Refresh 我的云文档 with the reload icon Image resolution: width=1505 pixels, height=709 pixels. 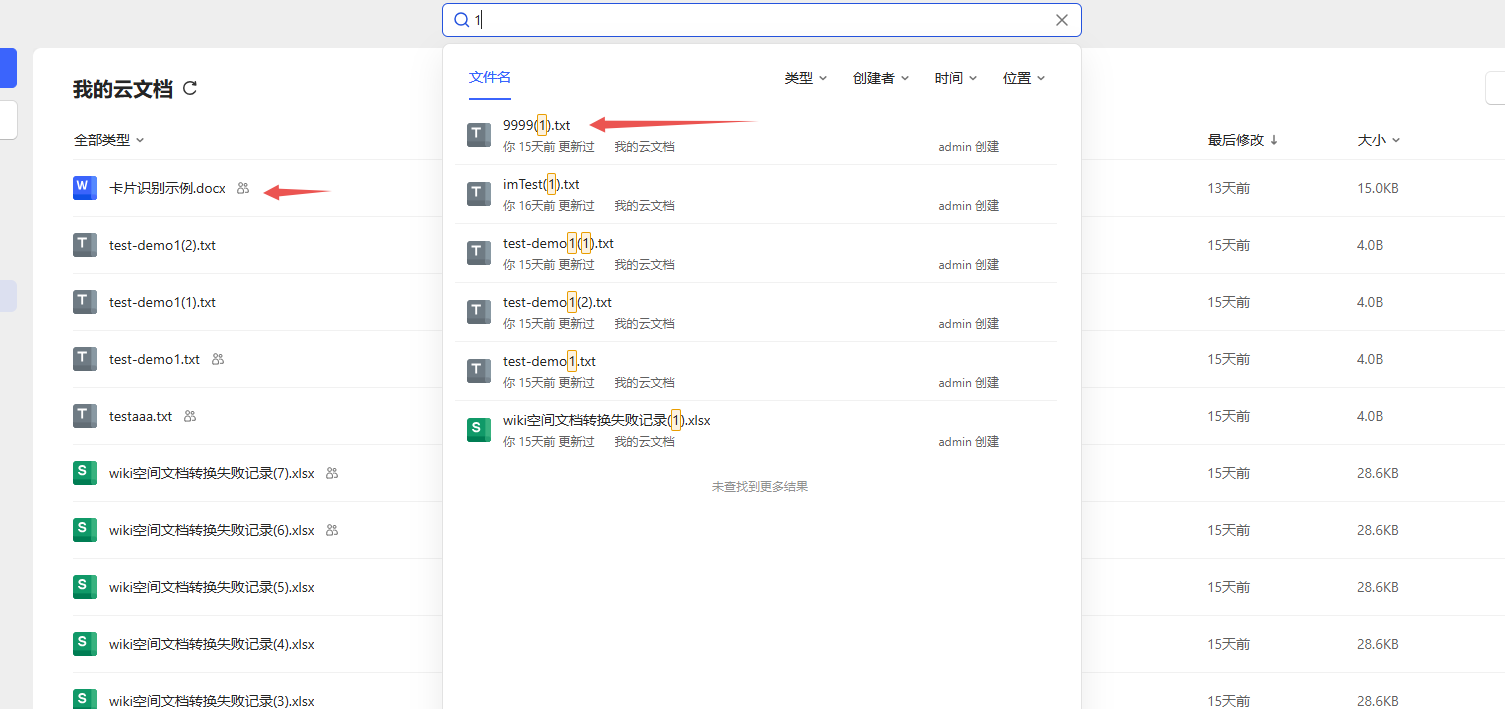click(x=190, y=88)
